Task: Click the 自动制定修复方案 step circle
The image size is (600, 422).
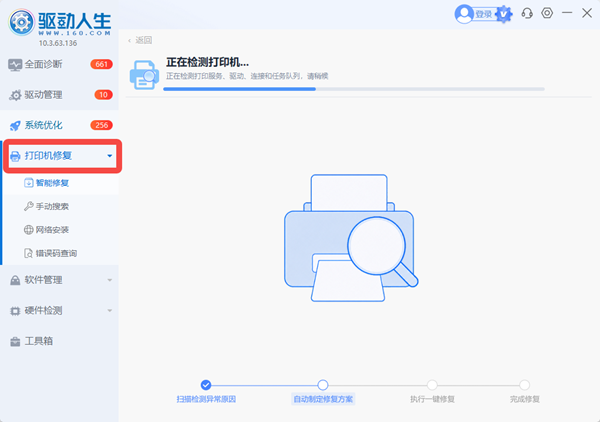Action: (323, 385)
